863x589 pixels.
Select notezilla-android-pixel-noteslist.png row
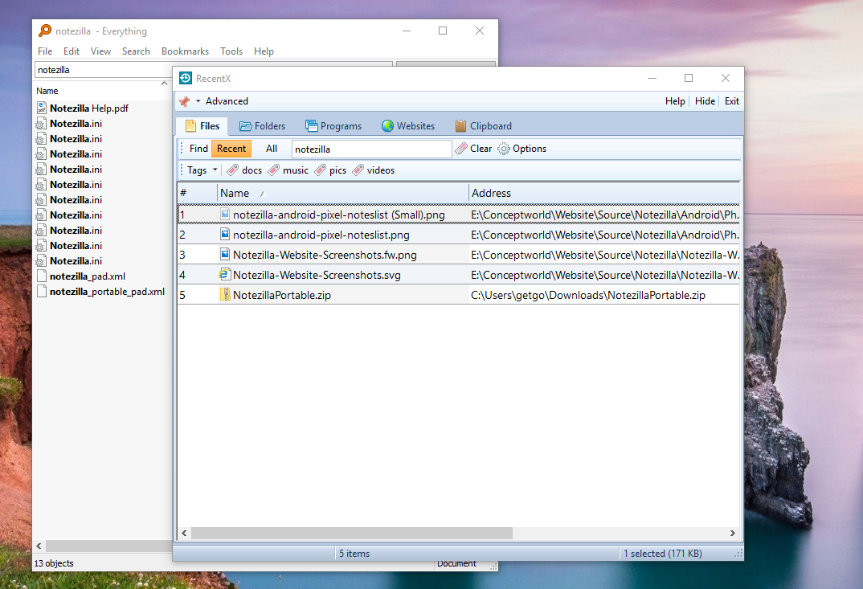point(458,235)
